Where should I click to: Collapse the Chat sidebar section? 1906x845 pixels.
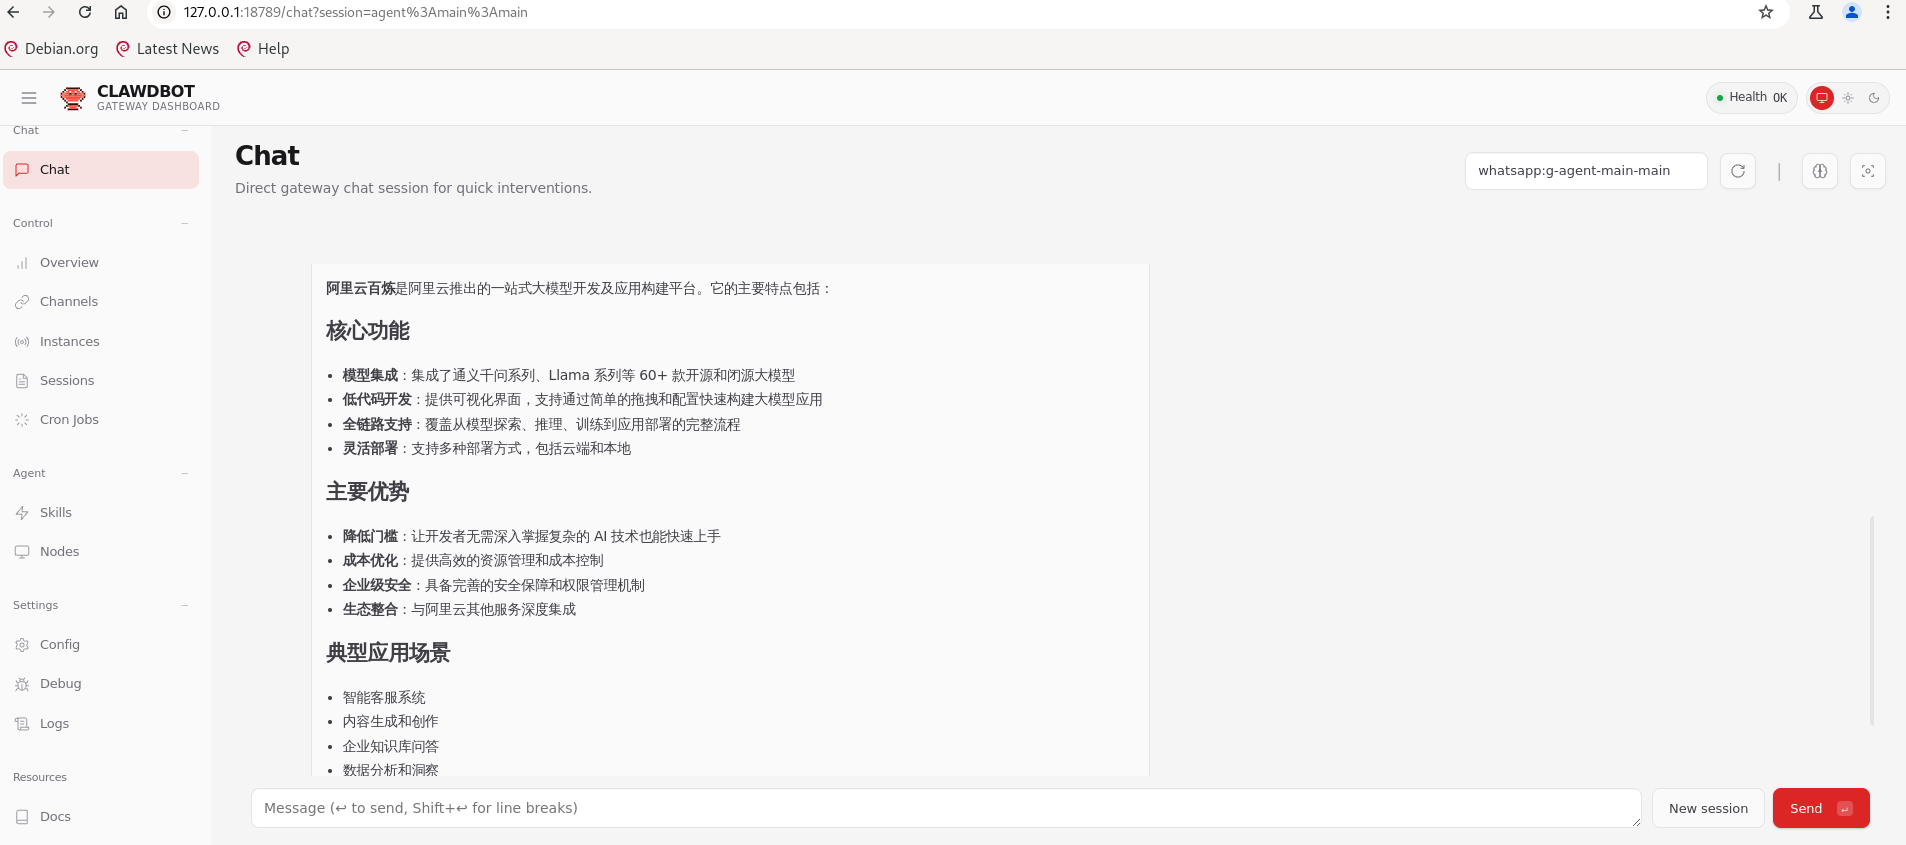coord(185,130)
